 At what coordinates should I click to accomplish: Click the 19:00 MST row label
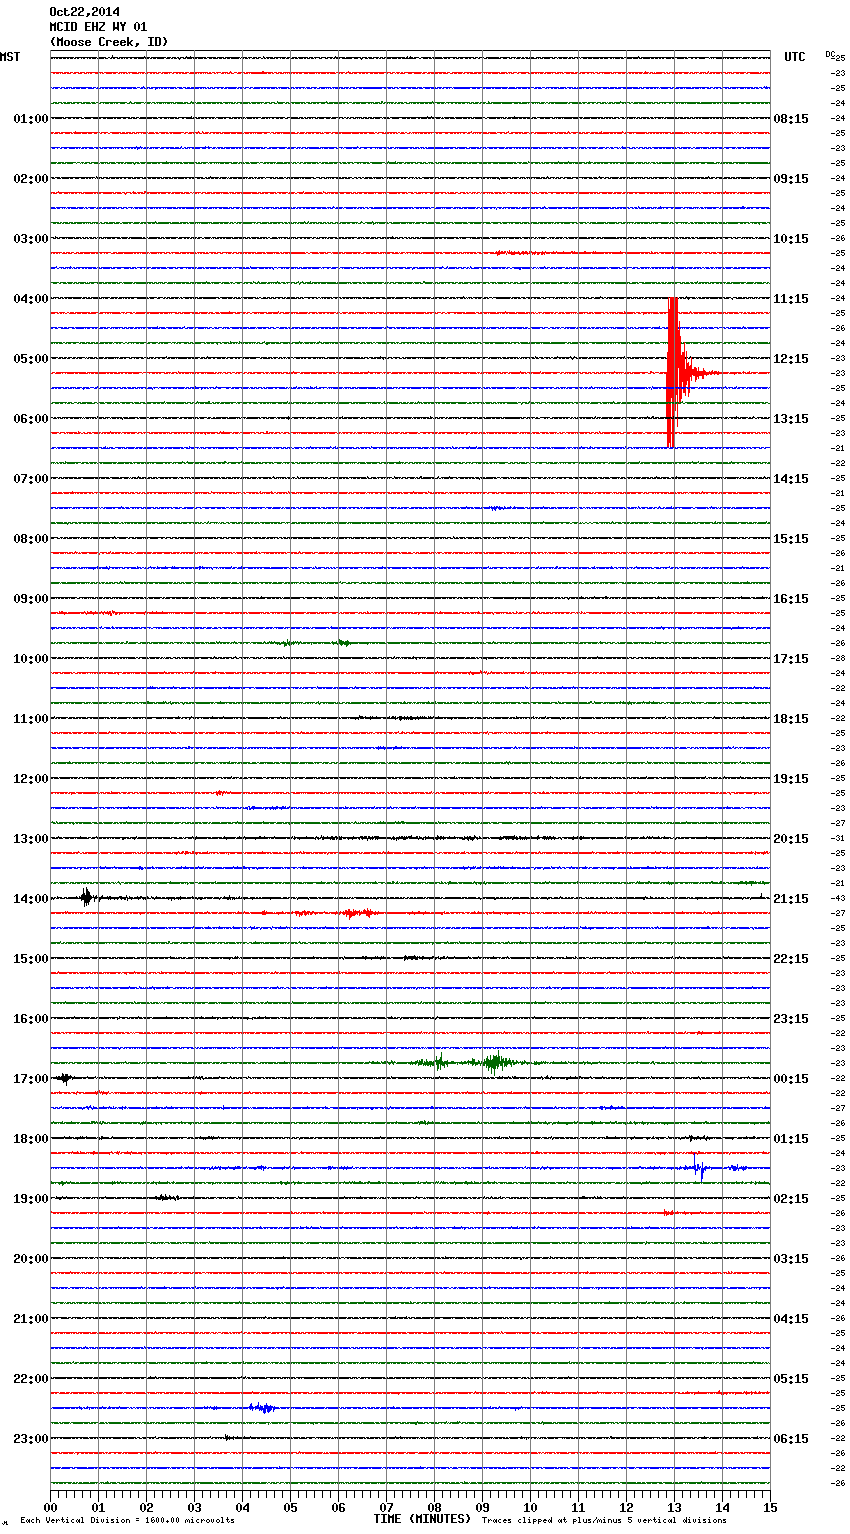31,1199
